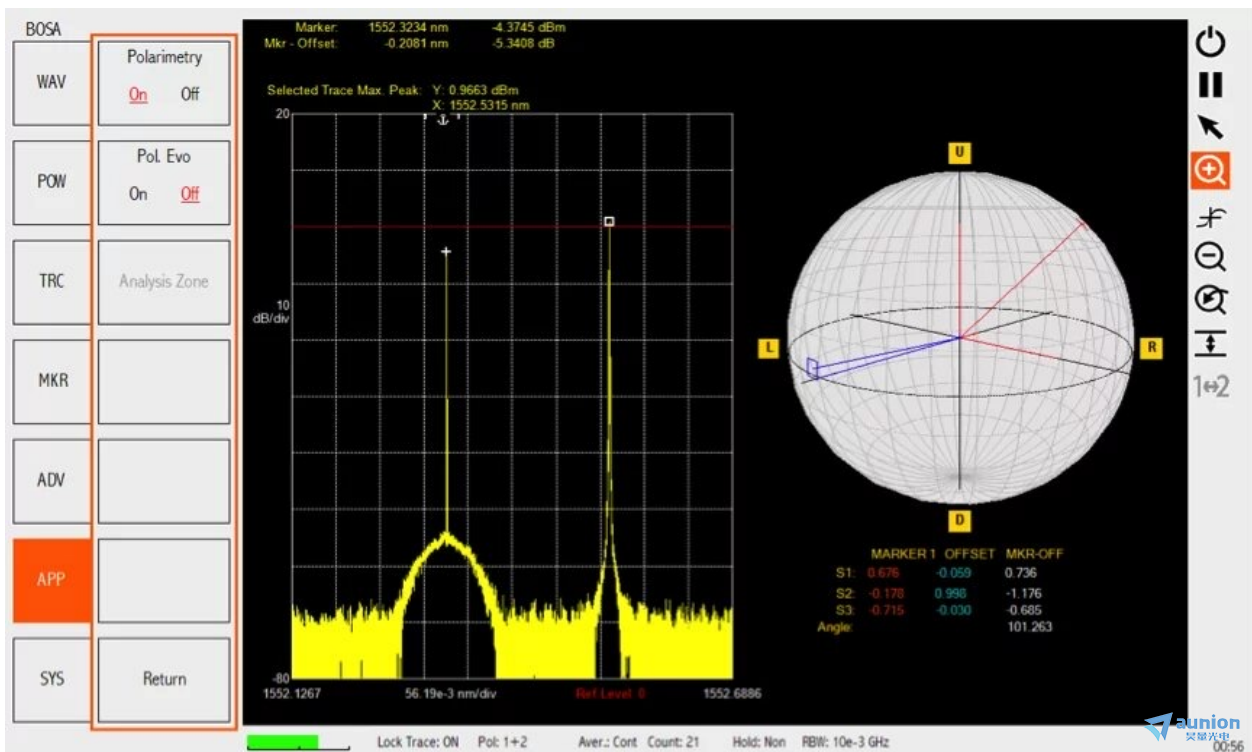Click the vertical auto-scale icon
1252x752 pixels.
(x=1210, y=343)
